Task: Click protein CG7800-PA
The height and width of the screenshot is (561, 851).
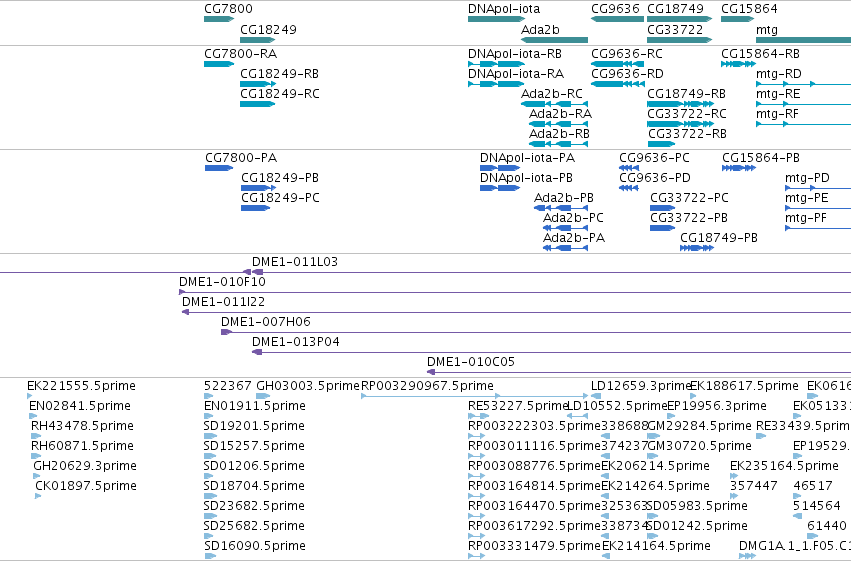Action: (219, 168)
